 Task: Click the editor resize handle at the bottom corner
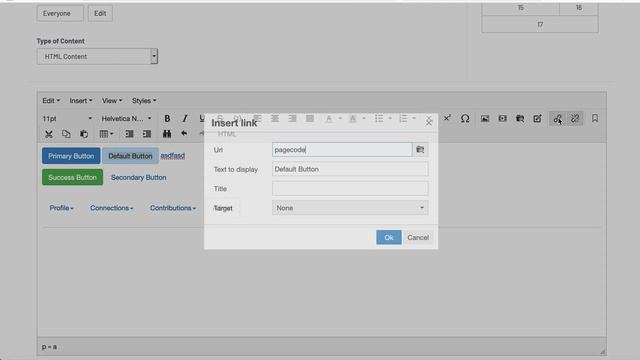pyautogui.click(x=602, y=351)
